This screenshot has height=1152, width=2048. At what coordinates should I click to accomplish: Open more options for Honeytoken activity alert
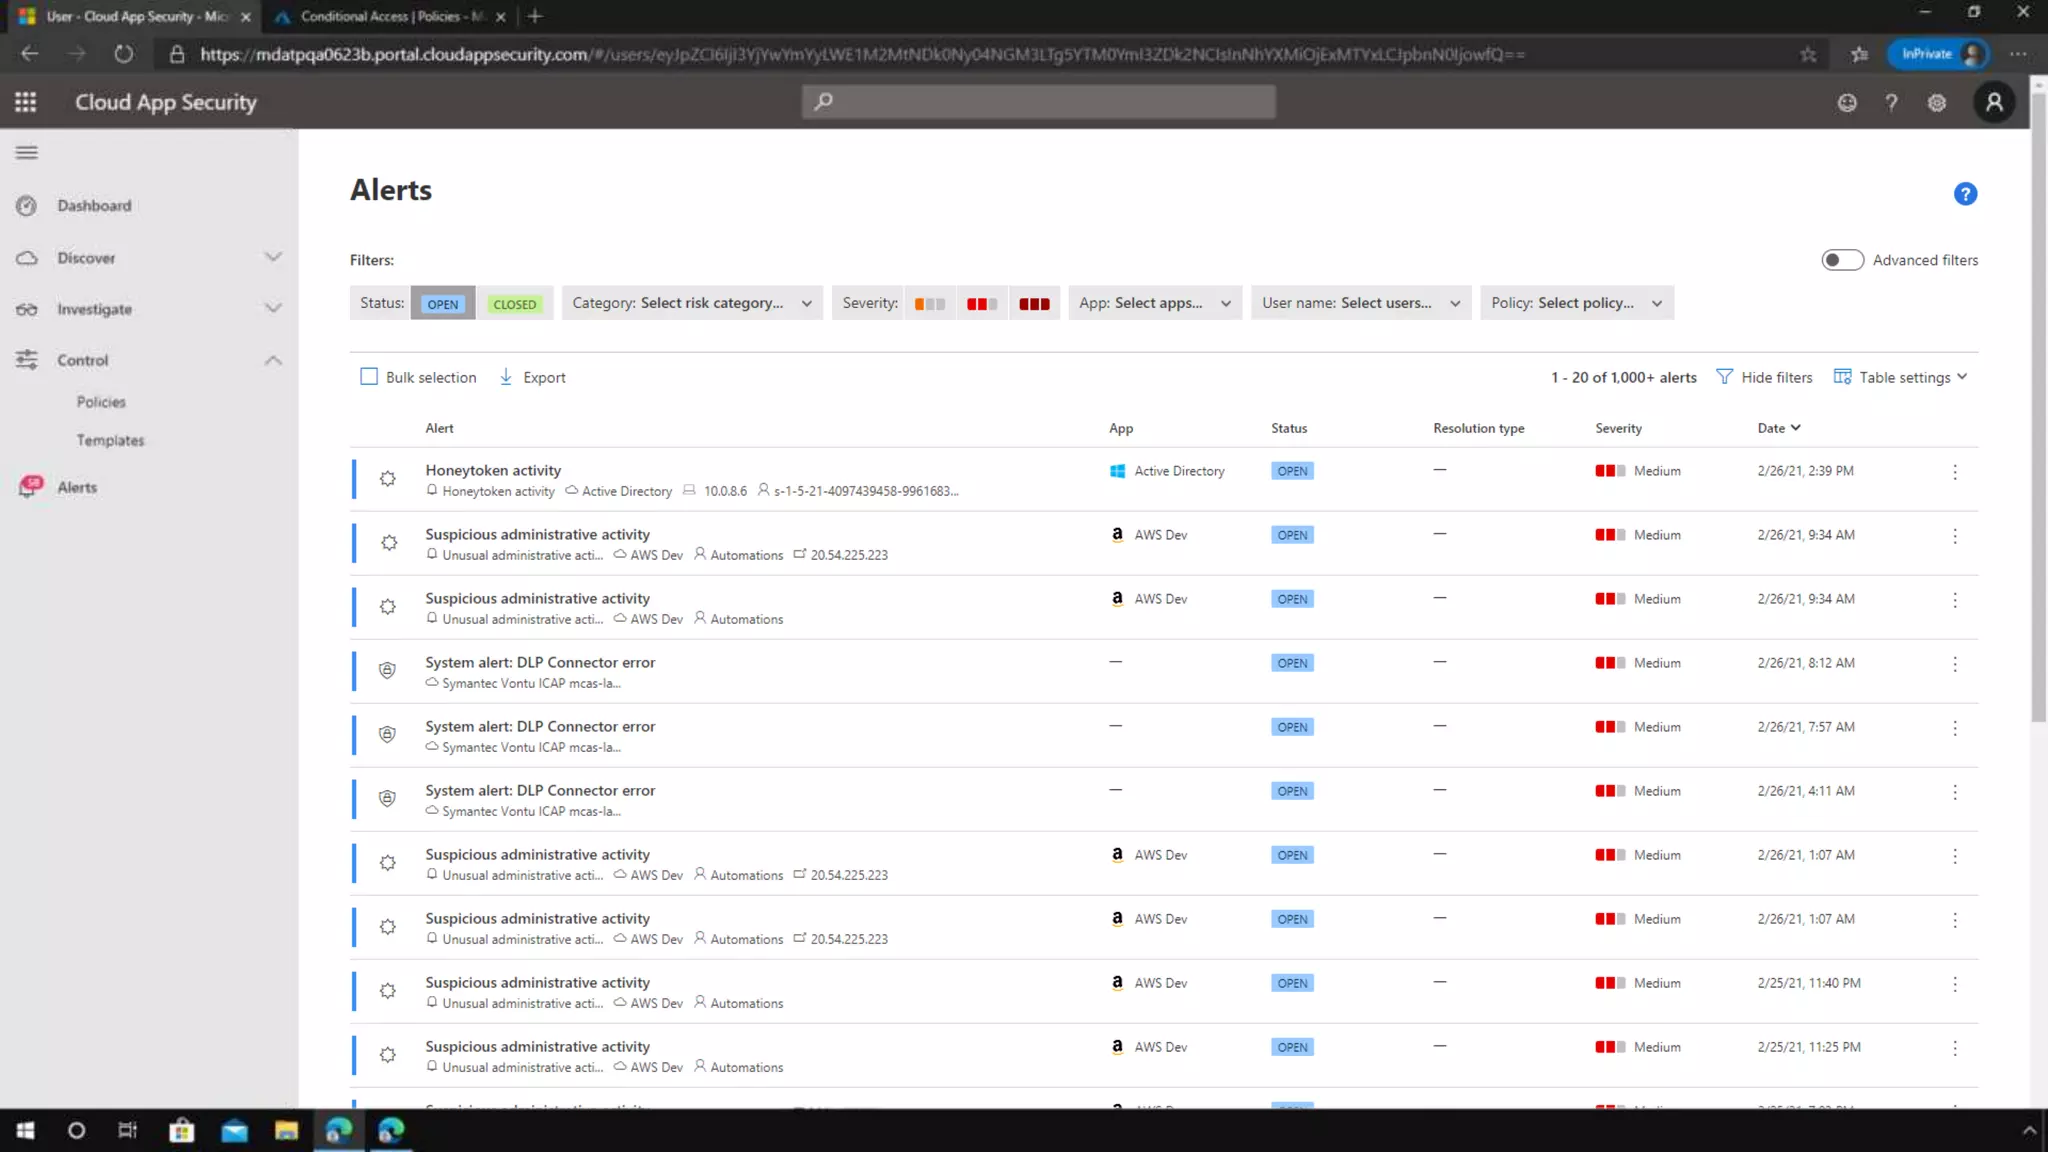pyautogui.click(x=1955, y=472)
